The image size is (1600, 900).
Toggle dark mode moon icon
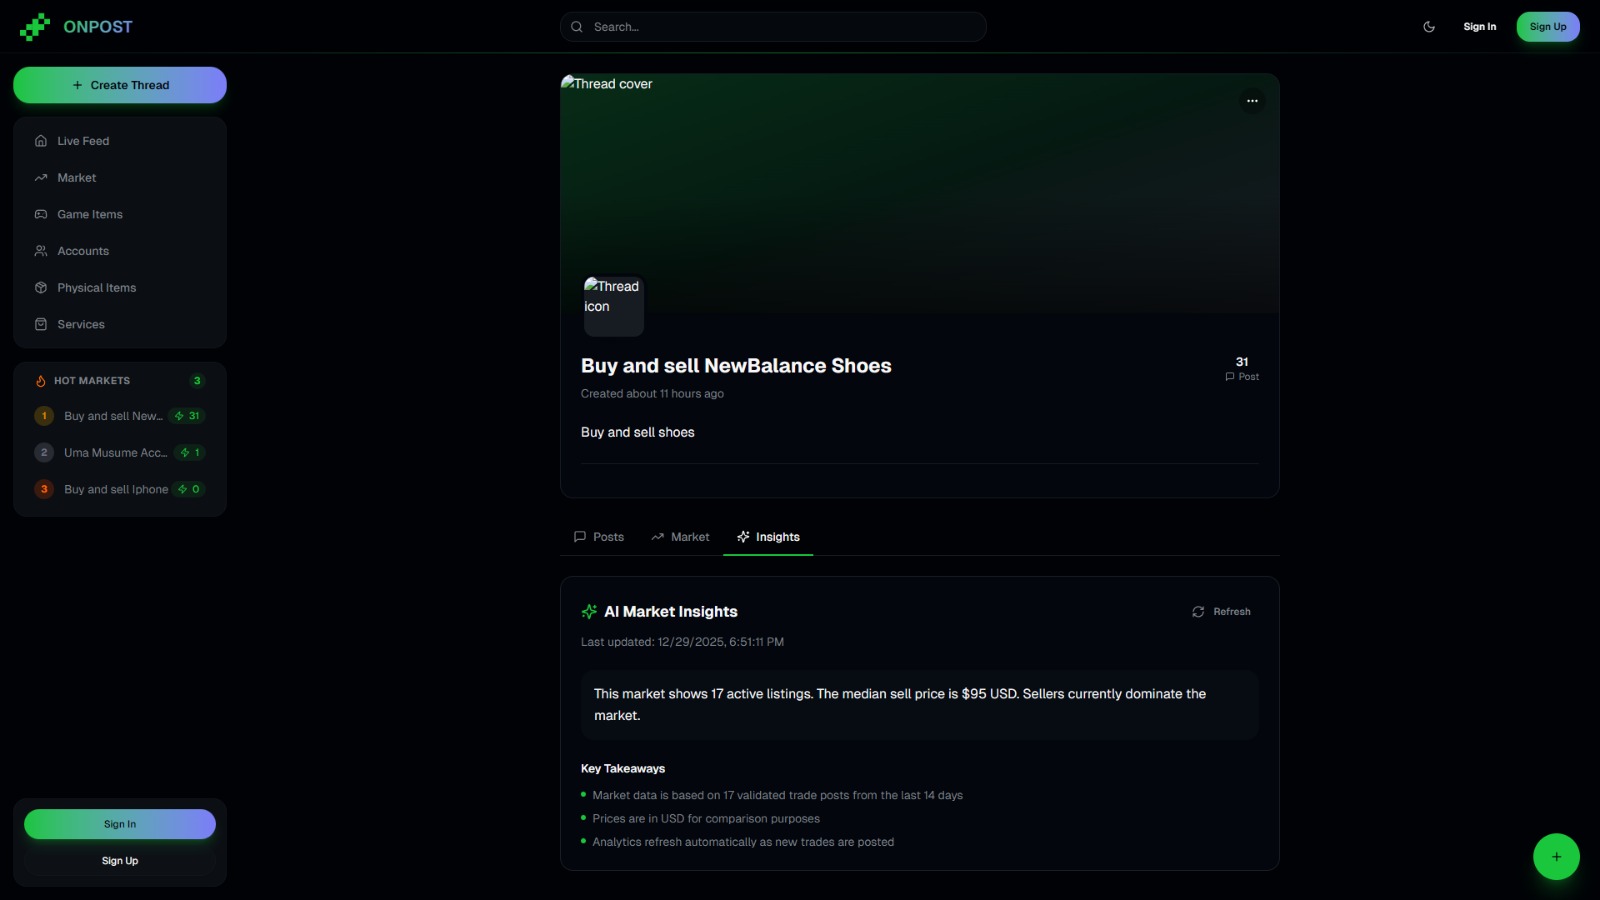[x=1429, y=27]
